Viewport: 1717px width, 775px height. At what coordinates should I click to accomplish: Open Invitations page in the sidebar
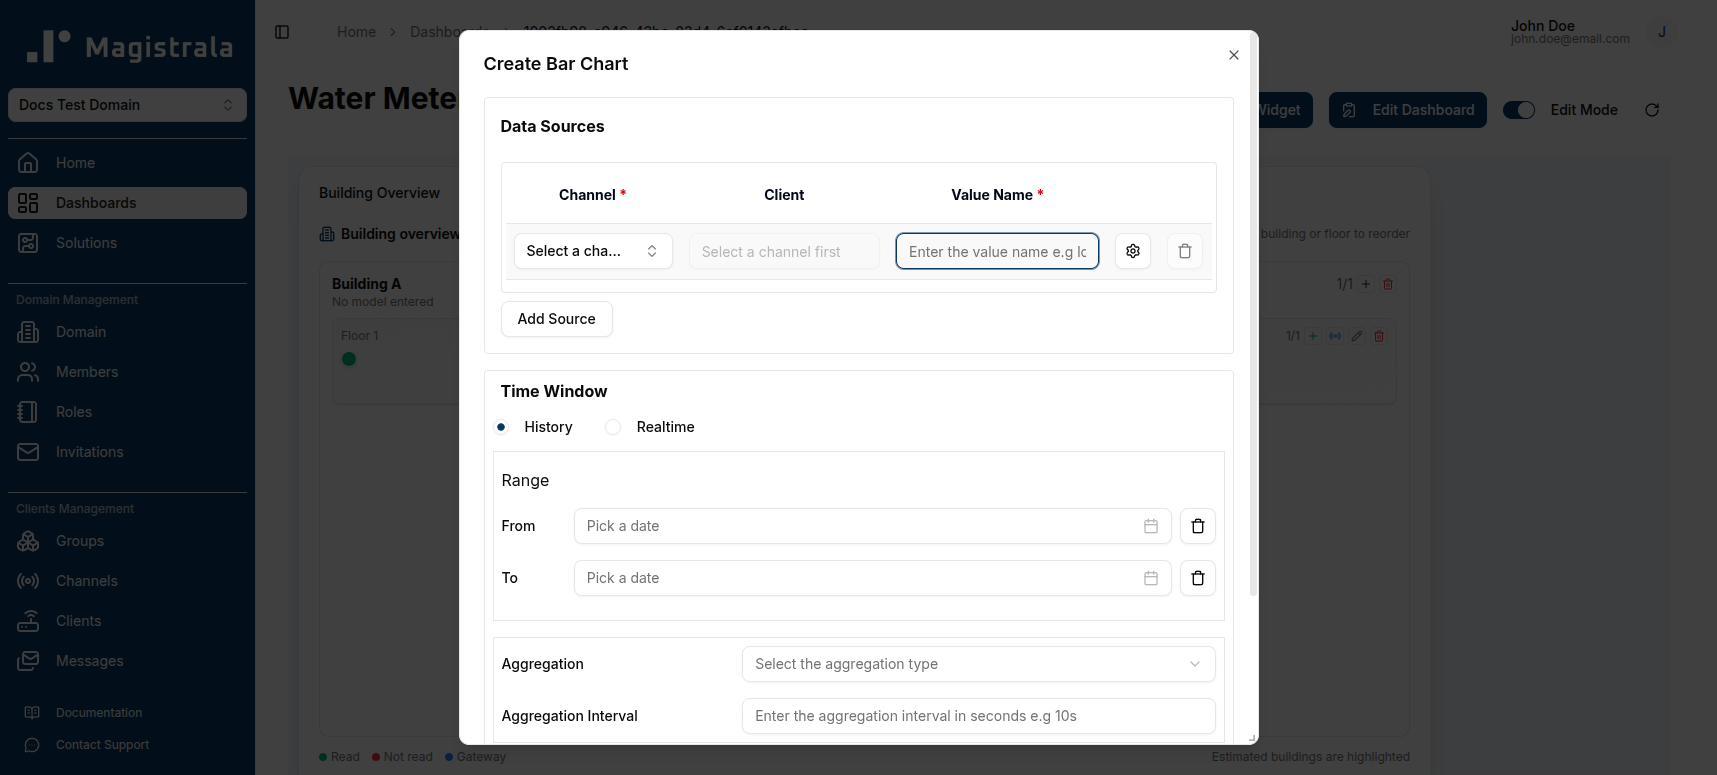click(x=127, y=452)
